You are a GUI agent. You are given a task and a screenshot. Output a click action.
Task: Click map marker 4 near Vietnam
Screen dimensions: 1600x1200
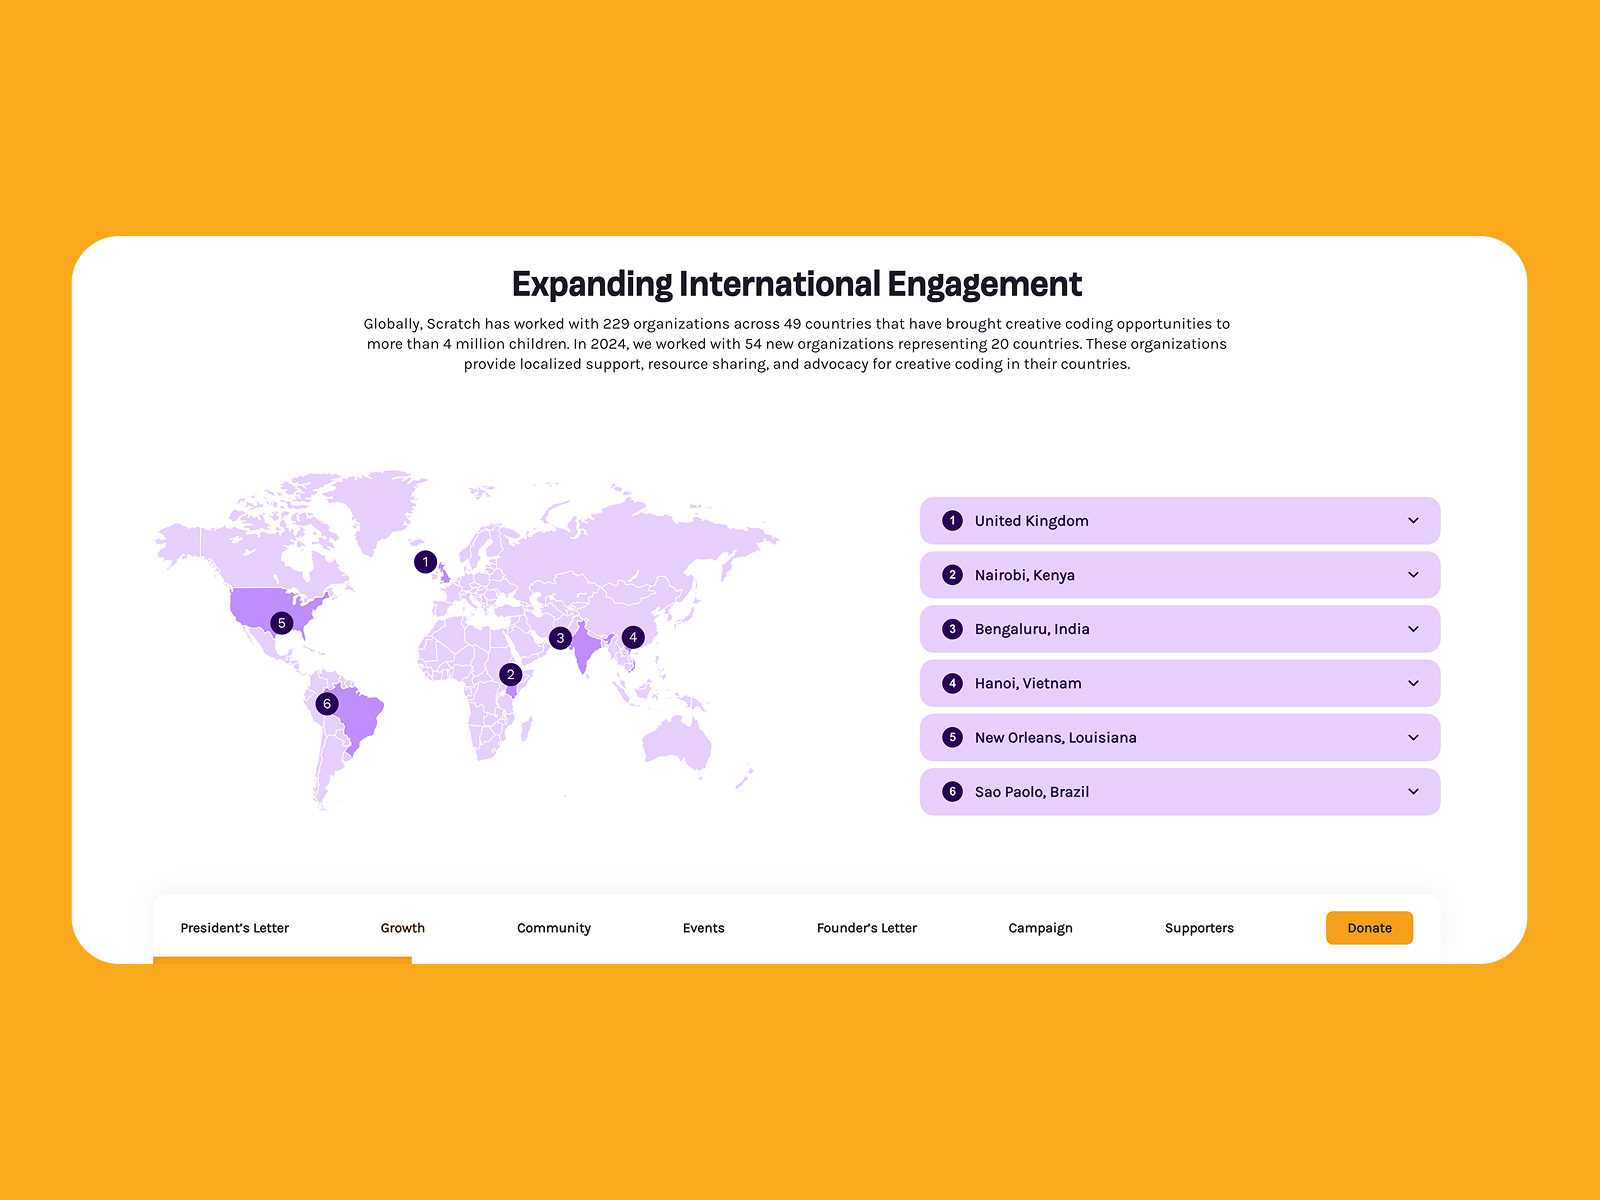(633, 637)
